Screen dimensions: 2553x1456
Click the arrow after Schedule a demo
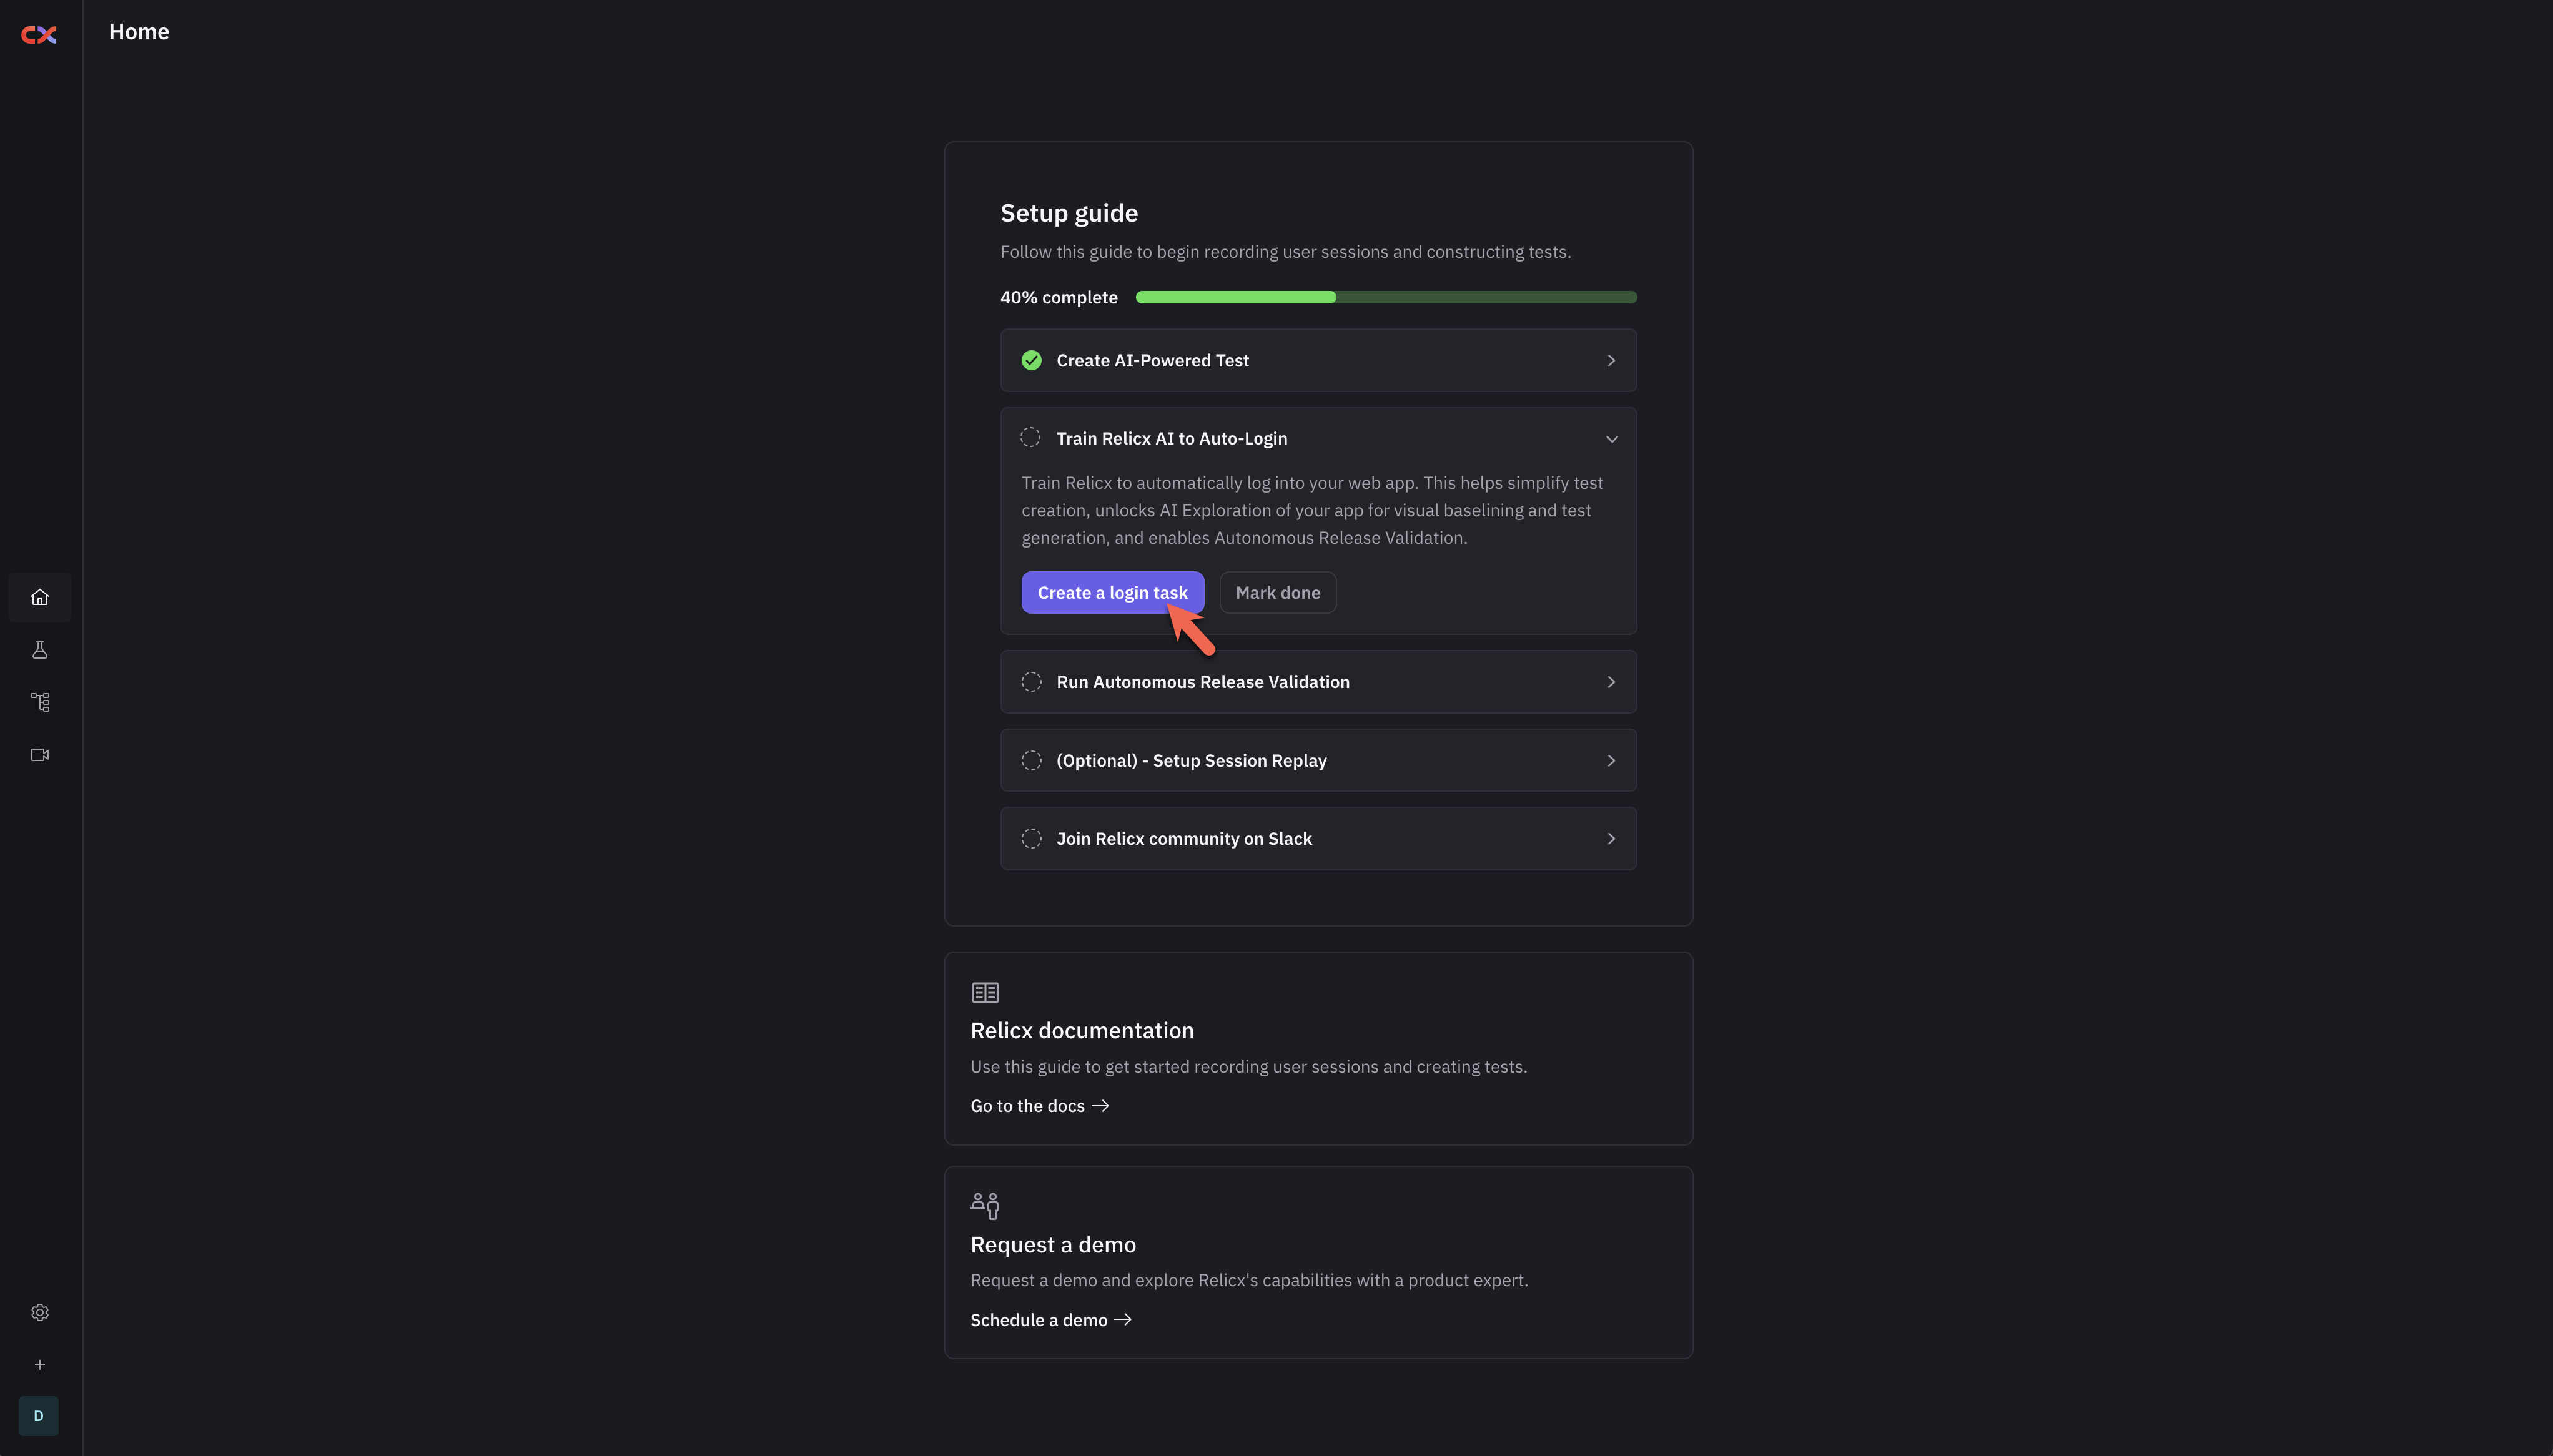[1123, 1320]
